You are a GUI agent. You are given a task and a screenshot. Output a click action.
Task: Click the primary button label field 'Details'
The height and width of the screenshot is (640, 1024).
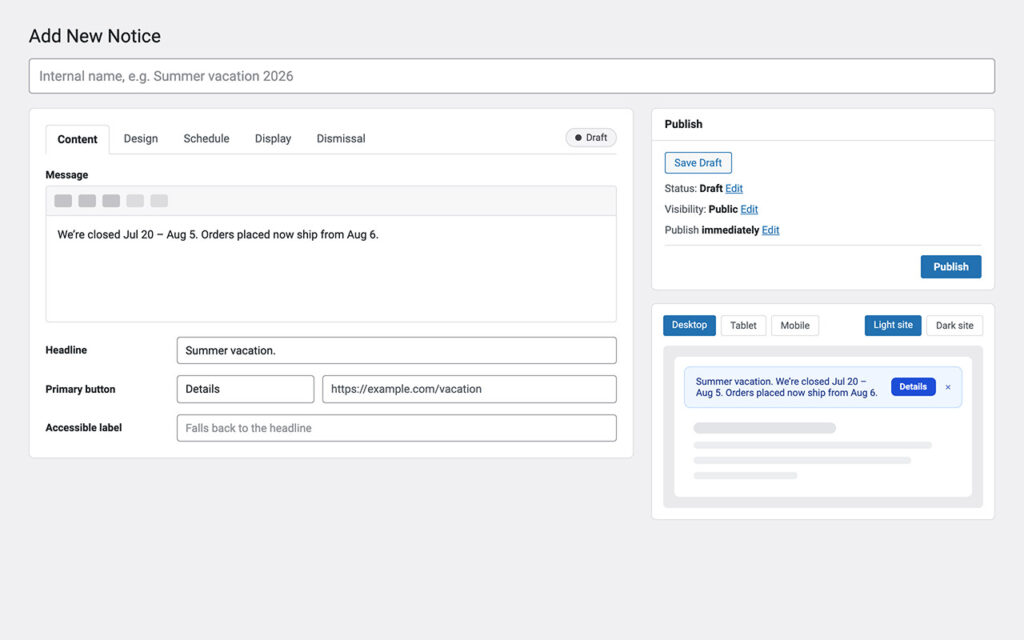[246, 389]
